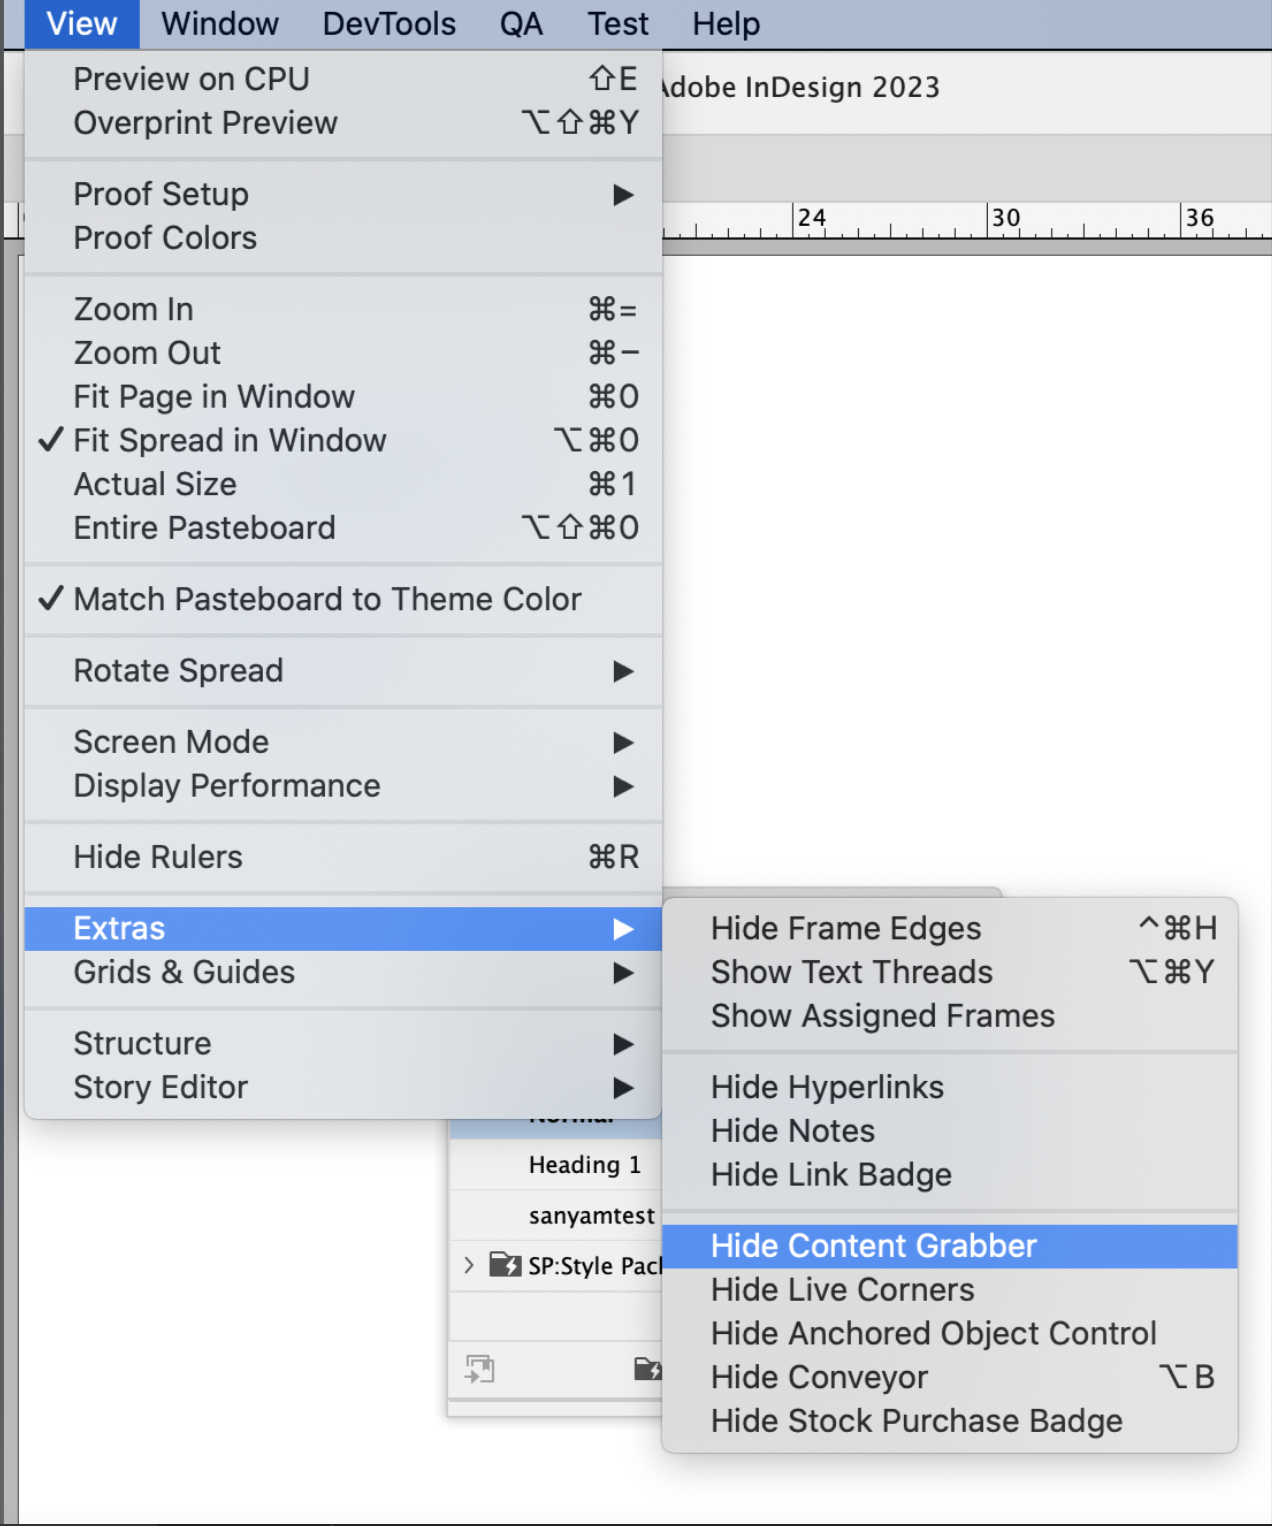Click the SP:Style Pack folder icon

click(508, 1265)
